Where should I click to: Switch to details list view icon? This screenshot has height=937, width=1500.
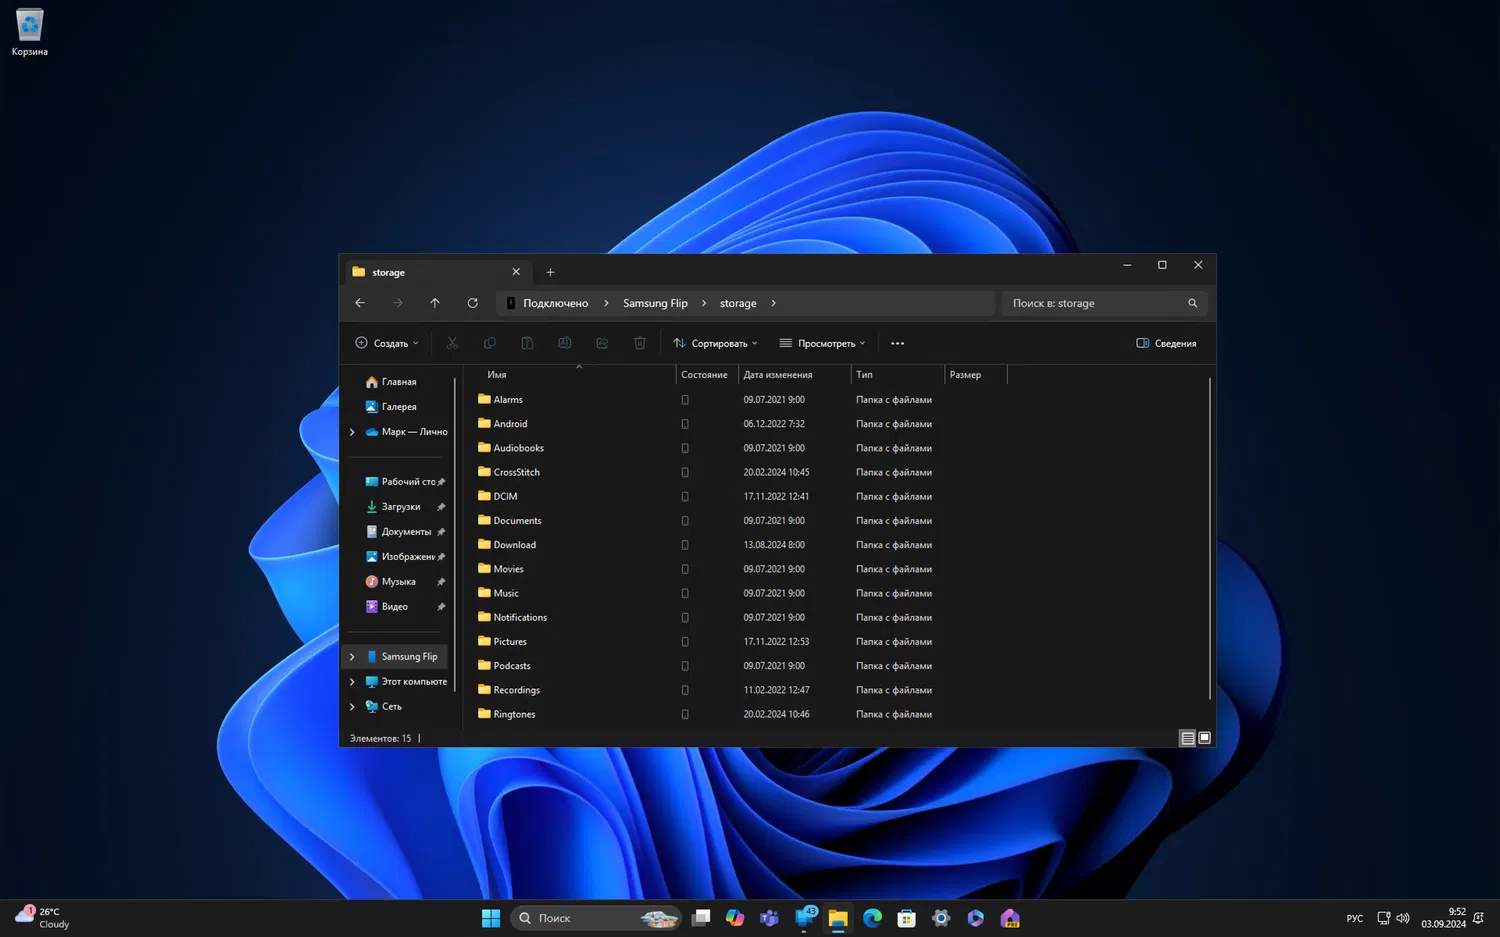click(x=1187, y=738)
